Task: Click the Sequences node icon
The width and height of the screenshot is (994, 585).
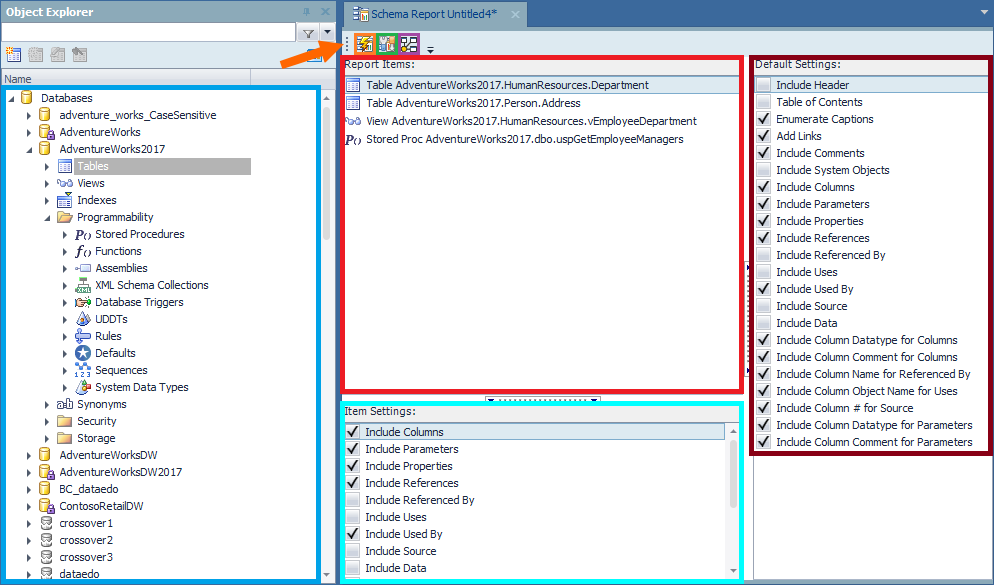Action: 83,370
